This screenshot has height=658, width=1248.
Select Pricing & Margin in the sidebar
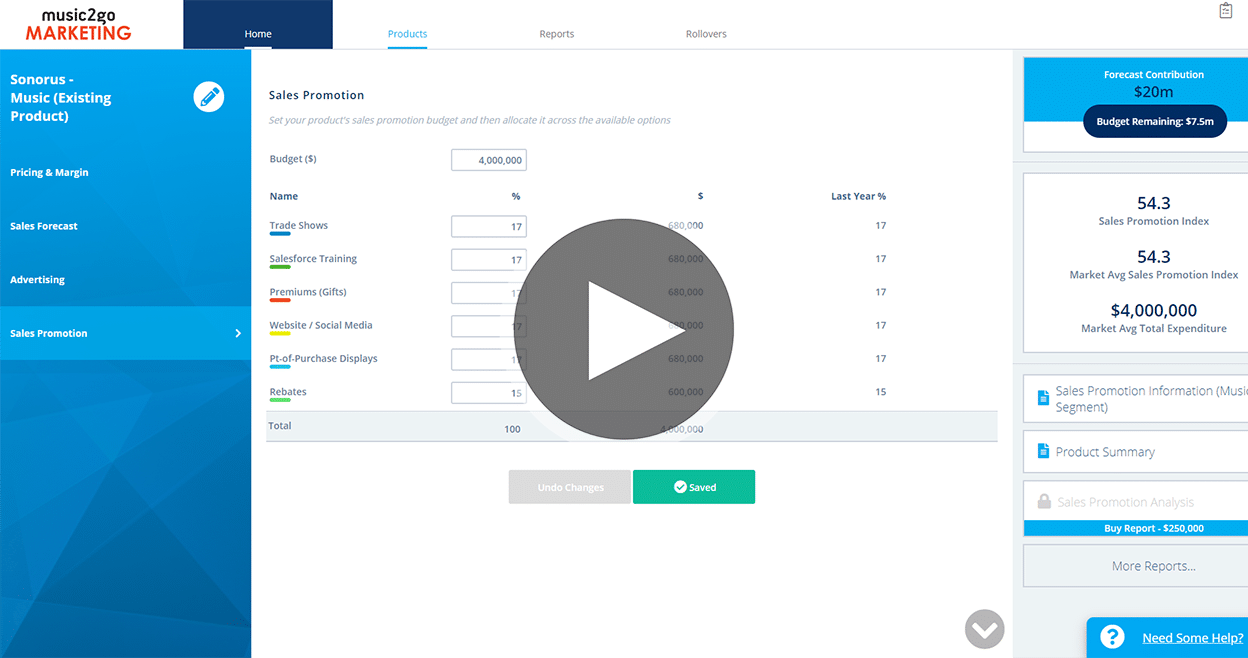49,172
